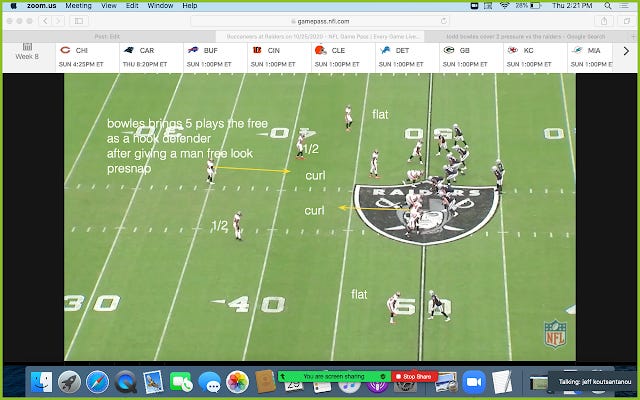This screenshot has height=400, width=640.
Task: Select the BUF Sunday 1:00PM game
Action: coord(215,58)
